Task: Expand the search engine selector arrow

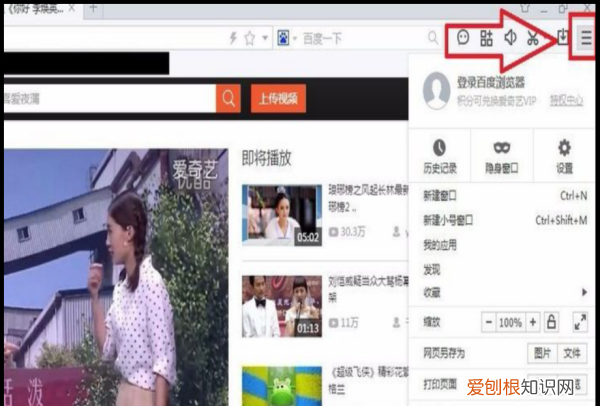Action: 295,39
